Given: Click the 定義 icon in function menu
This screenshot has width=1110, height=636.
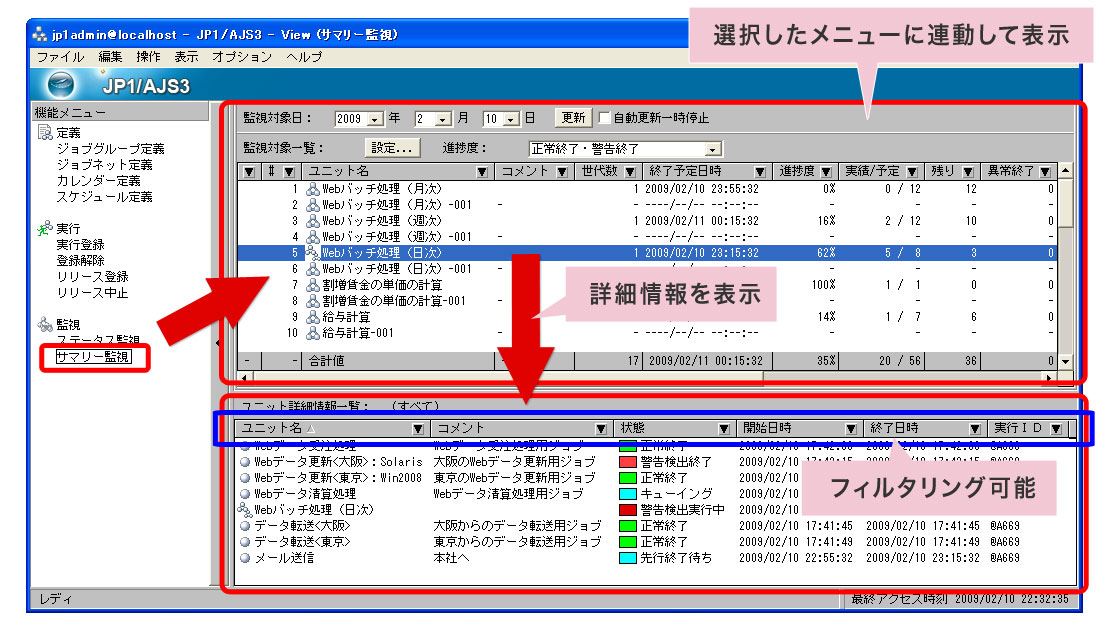Looking at the screenshot, I should pyautogui.click(x=45, y=133).
